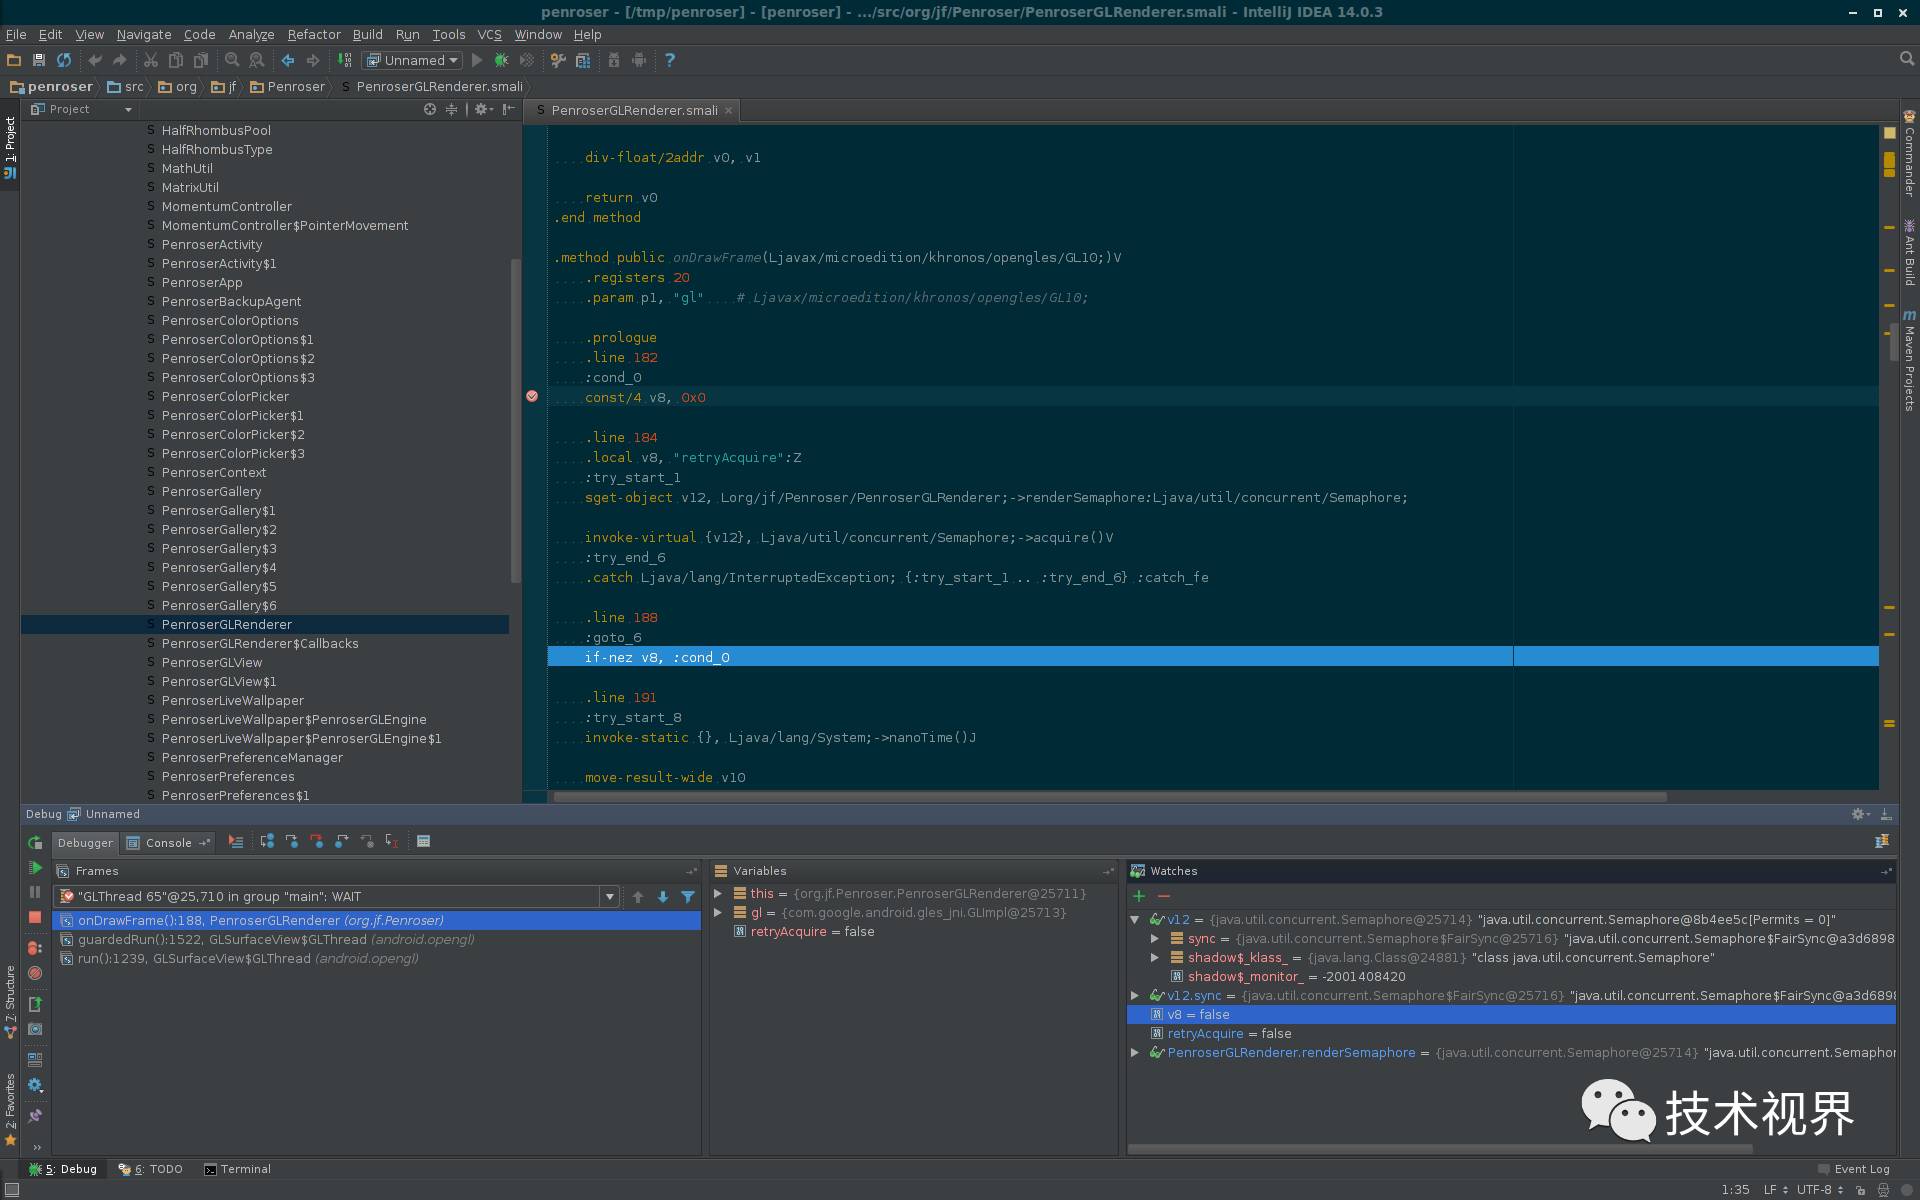1920x1200 pixels.
Task: Open Project Structure toolbar icon
Action: [583, 60]
